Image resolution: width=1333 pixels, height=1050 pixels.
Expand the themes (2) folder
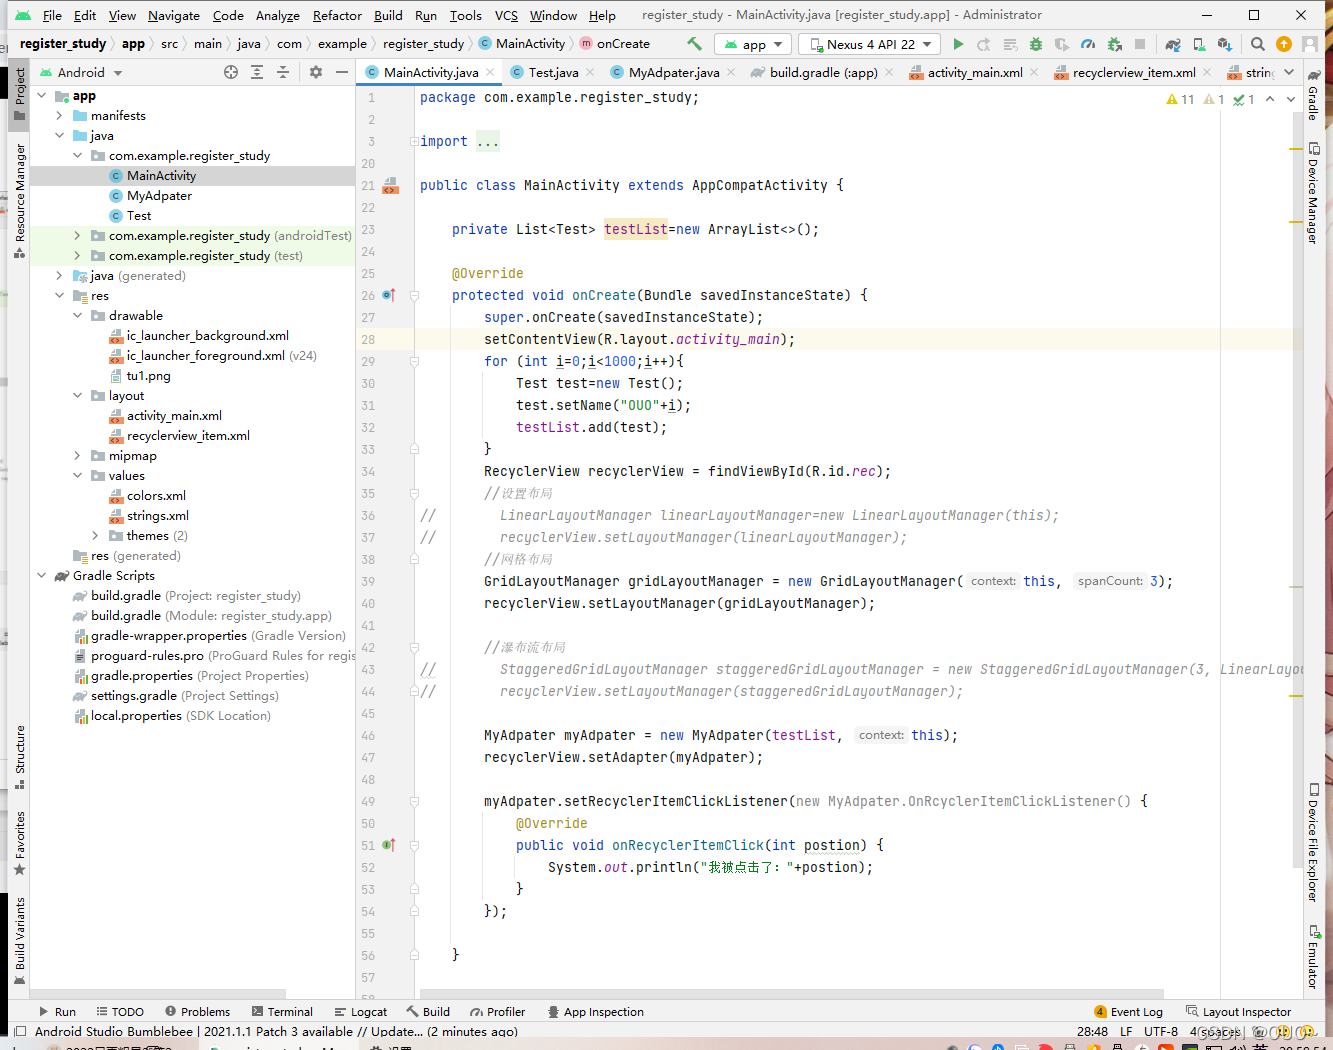96,536
